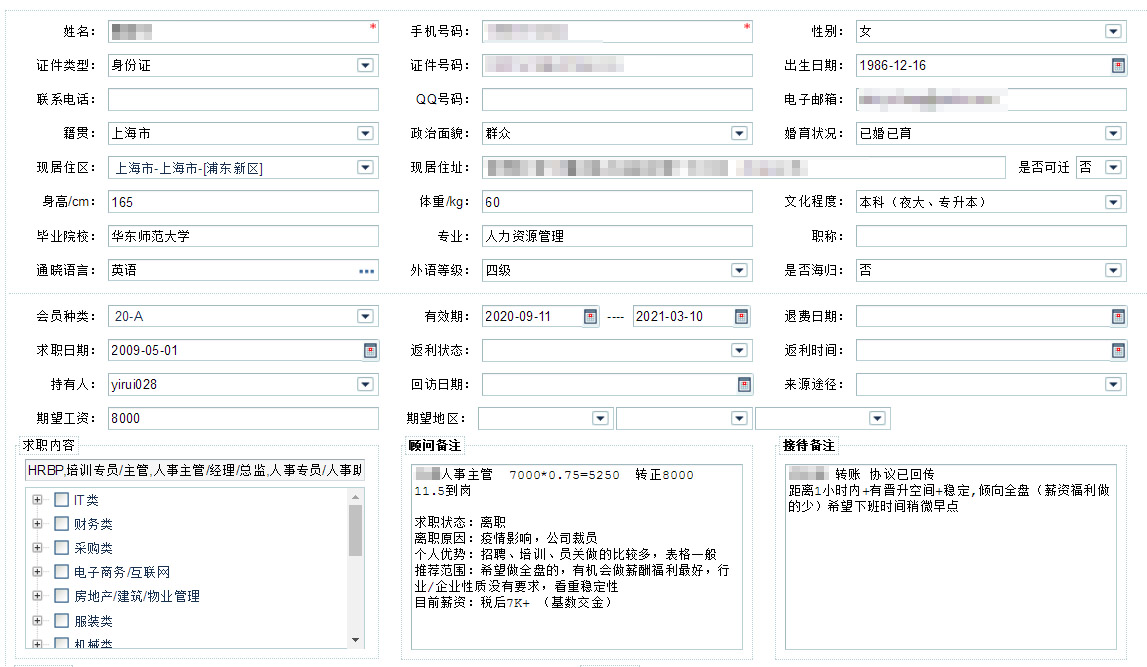The image size is (1147, 667).
Task: Open the second 期望地区 dropdown
Action: click(739, 418)
